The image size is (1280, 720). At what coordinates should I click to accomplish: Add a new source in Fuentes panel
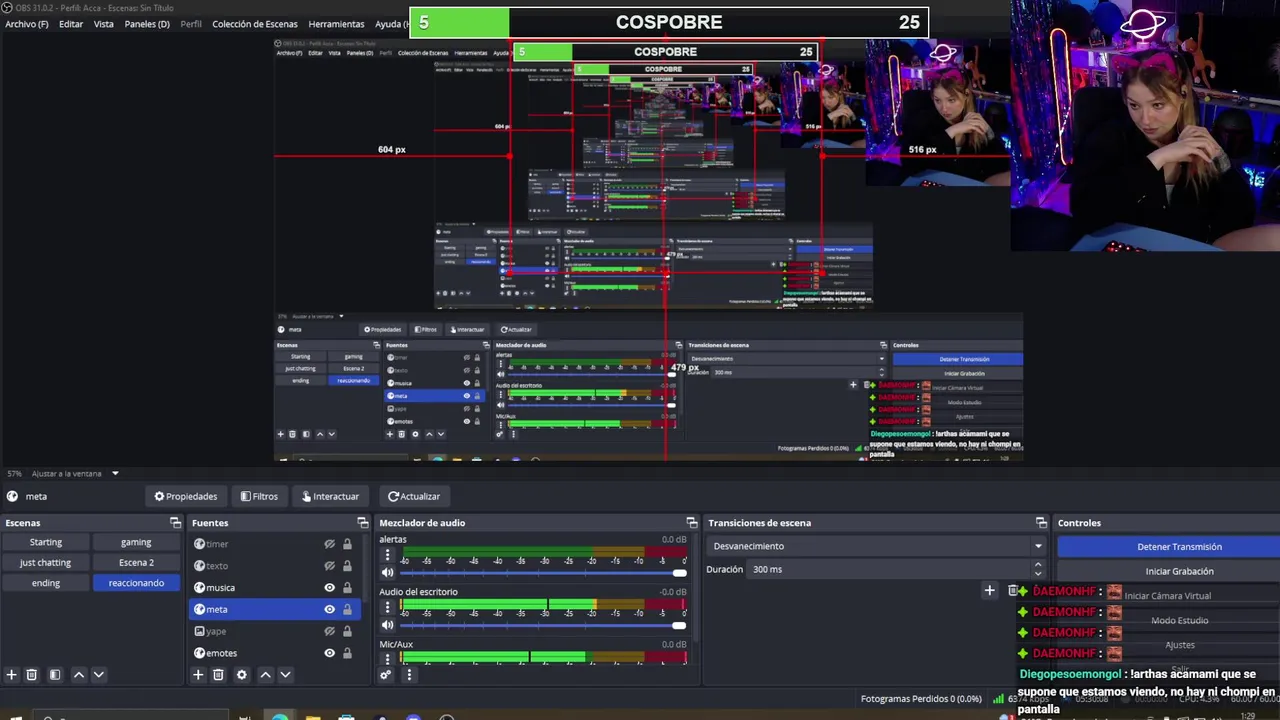[x=198, y=675]
